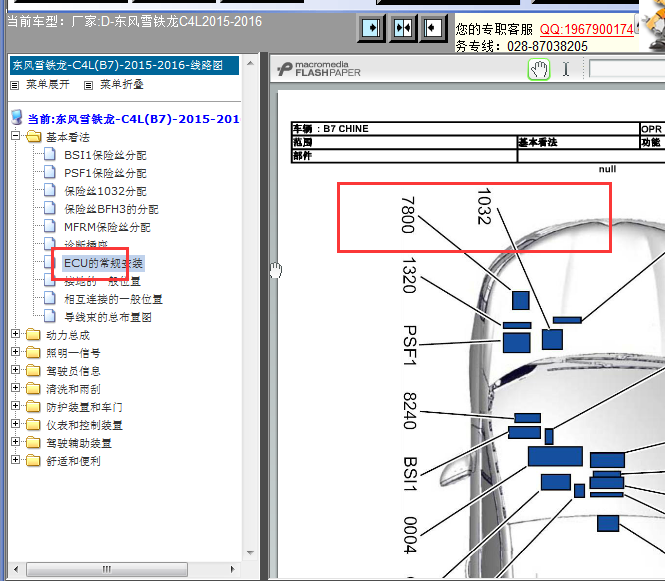Click page icon of MFRM保险丝分配
665x581 pixels.
(50, 226)
